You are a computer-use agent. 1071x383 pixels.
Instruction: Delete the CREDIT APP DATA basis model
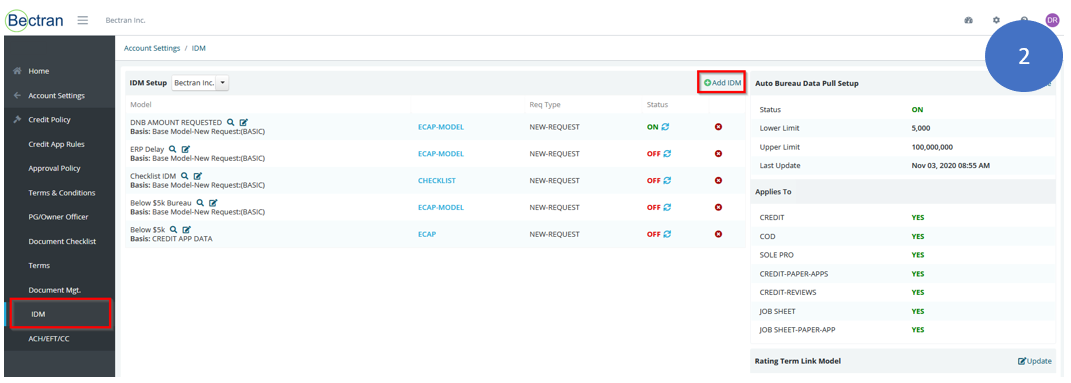point(718,234)
